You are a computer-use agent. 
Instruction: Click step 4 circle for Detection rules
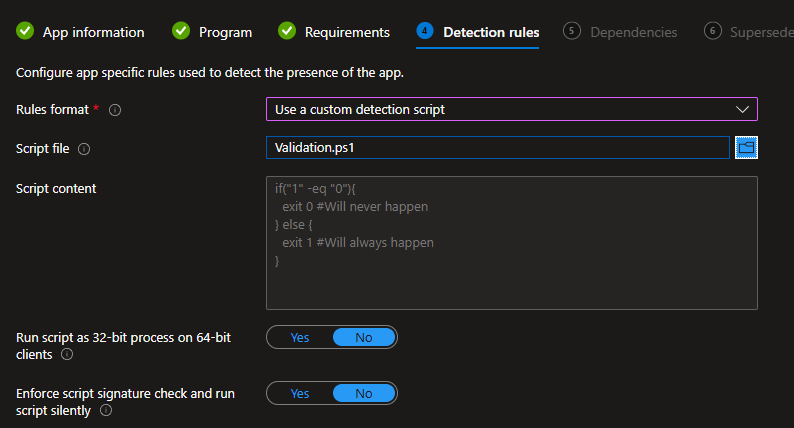425,32
